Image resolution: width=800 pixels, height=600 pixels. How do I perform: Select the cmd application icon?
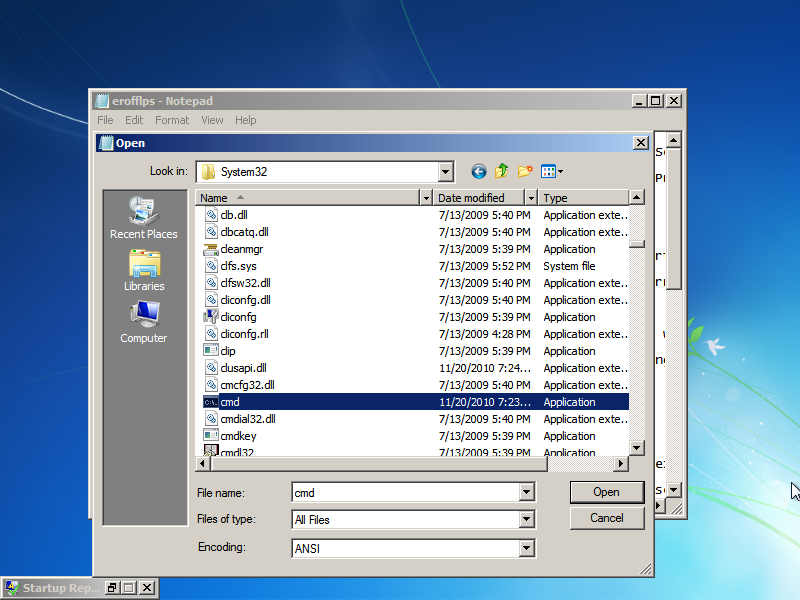(x=211, y=402)
